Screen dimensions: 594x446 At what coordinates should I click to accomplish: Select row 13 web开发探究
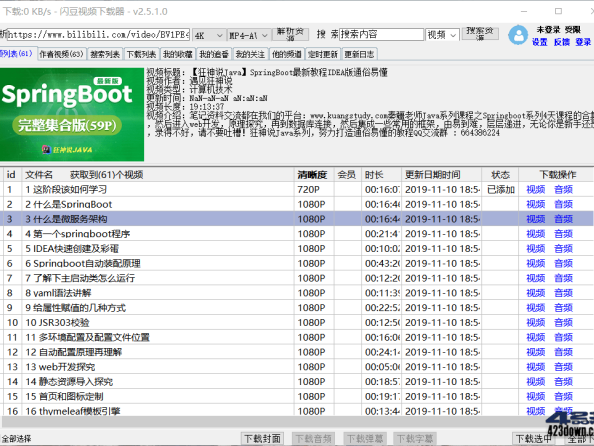tap(297, 367)
